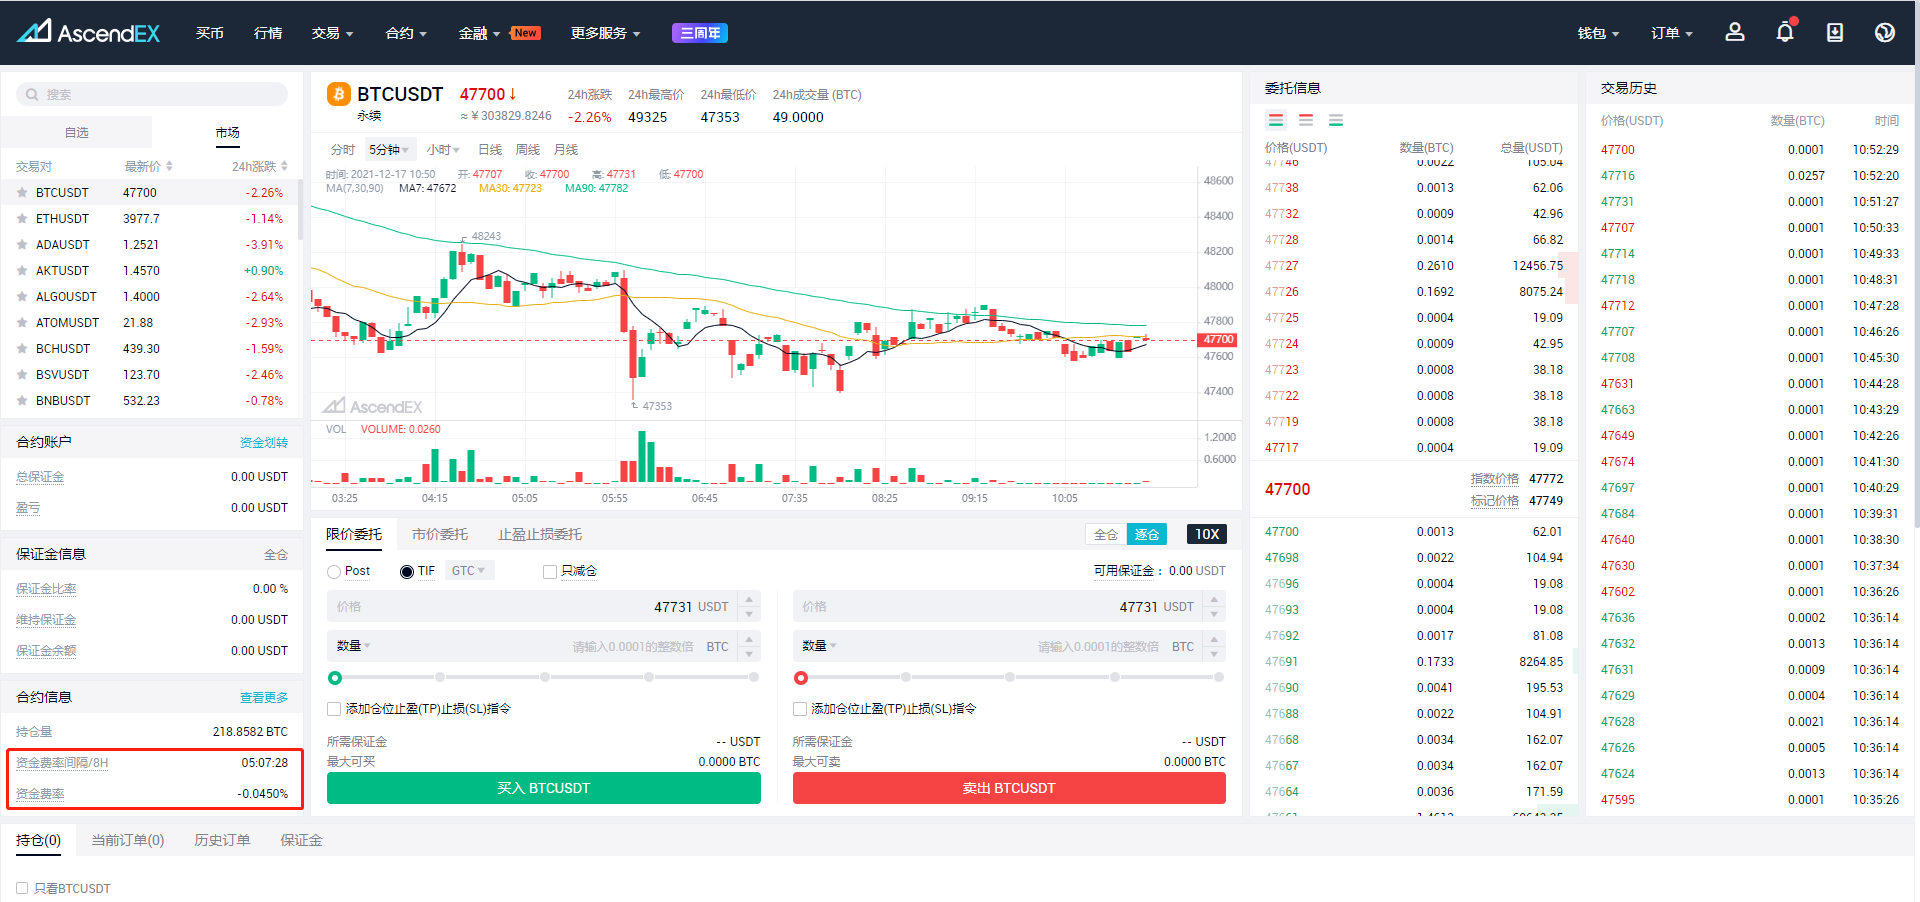Favorite BNBUSDT with its star icon

click(22, 400)
